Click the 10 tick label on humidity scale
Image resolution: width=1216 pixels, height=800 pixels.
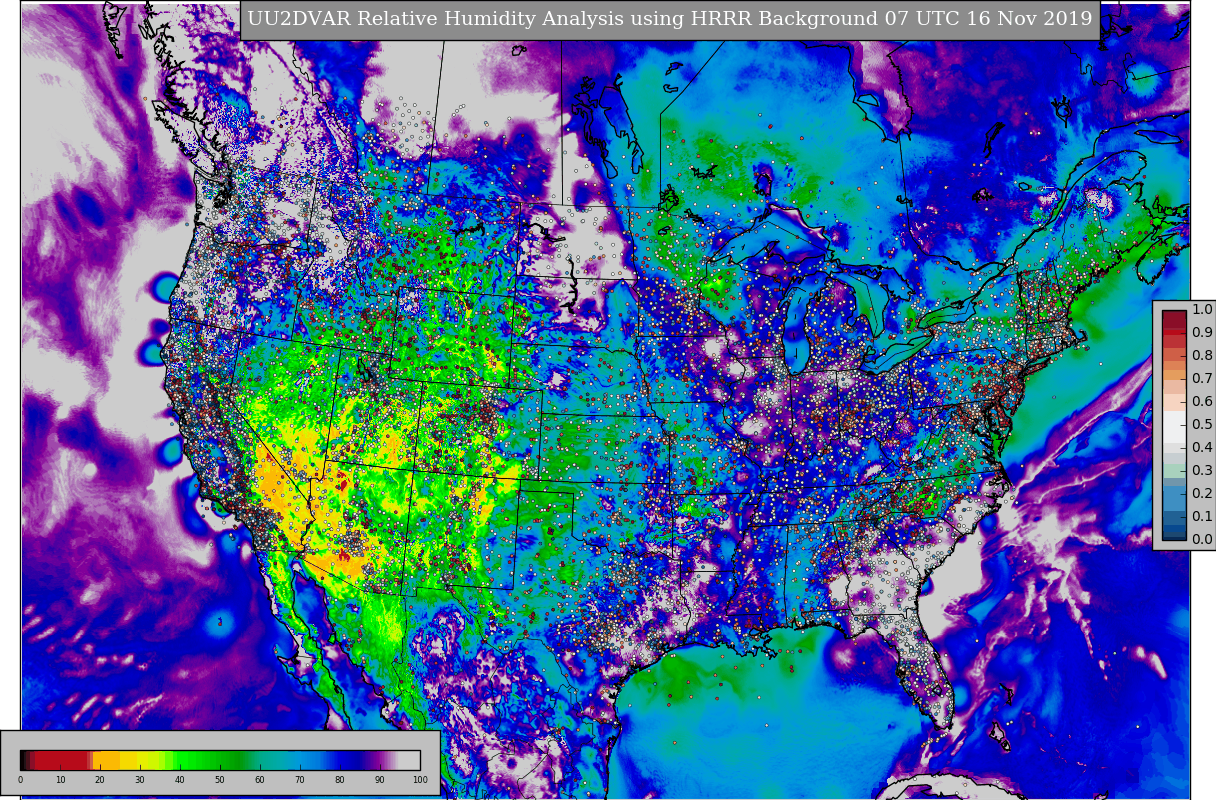[60, 780]
